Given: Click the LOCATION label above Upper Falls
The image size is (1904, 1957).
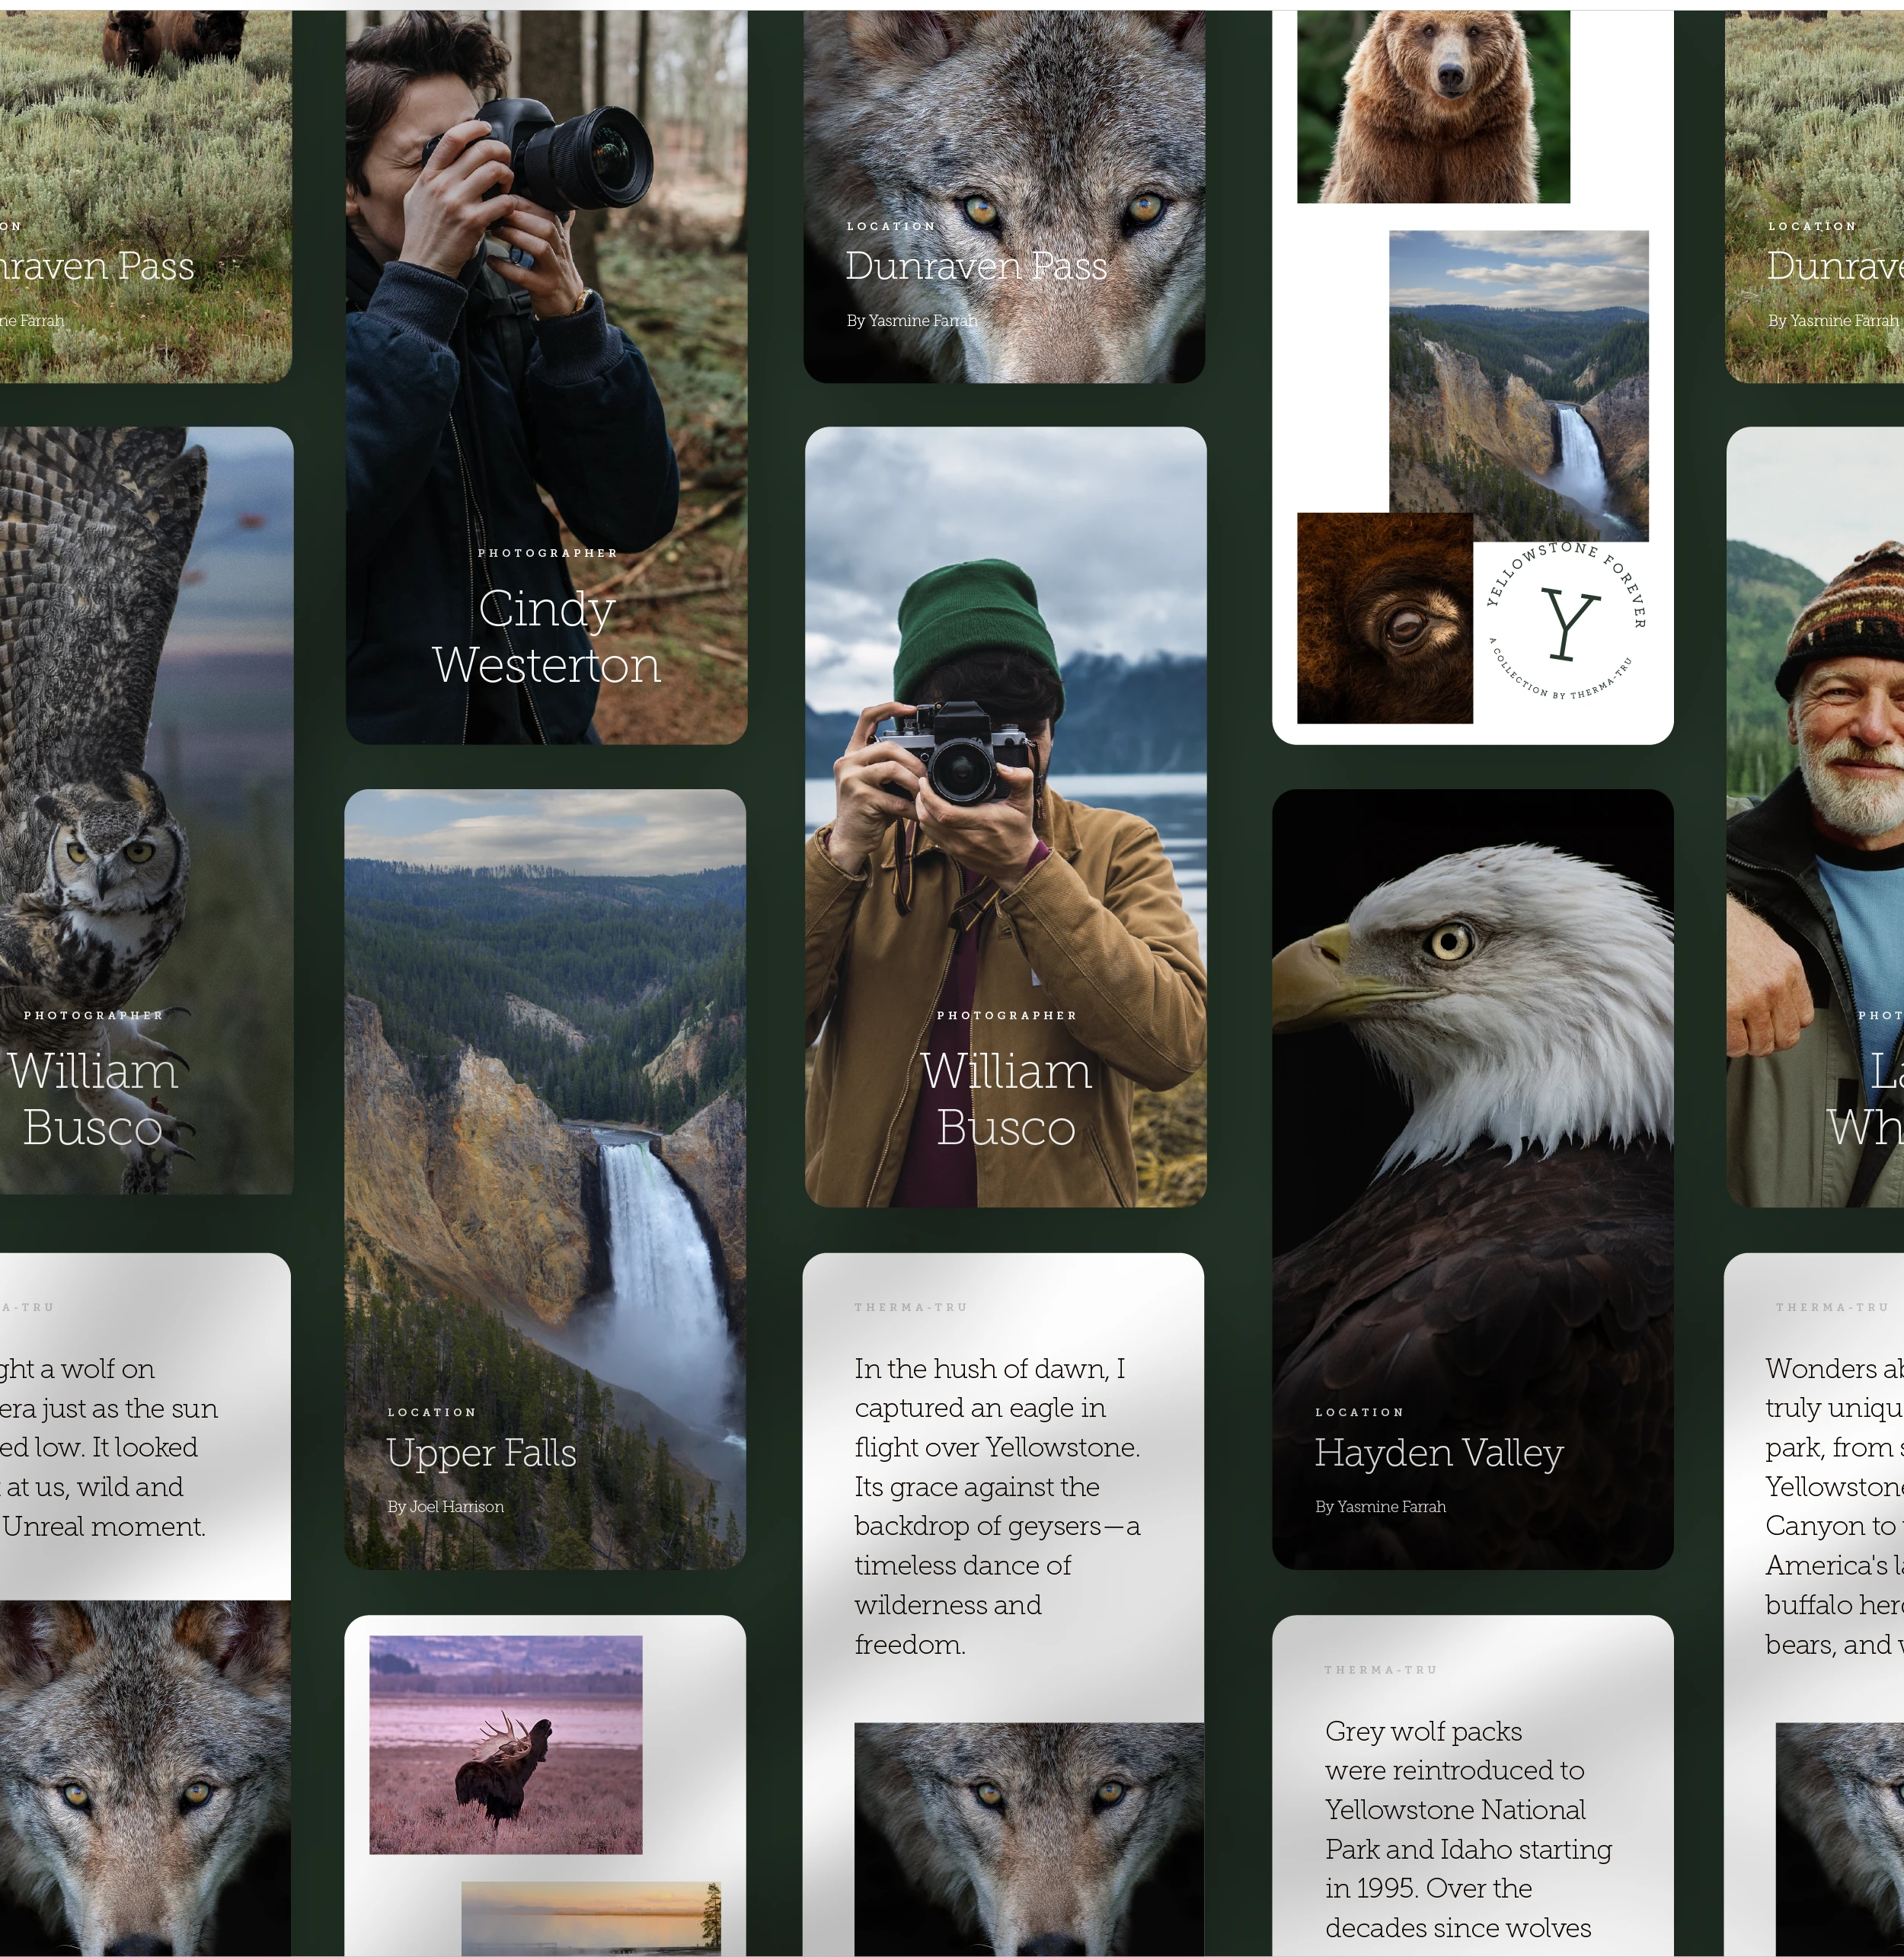Looking at the screenshot, I should tap(432, 1412).
